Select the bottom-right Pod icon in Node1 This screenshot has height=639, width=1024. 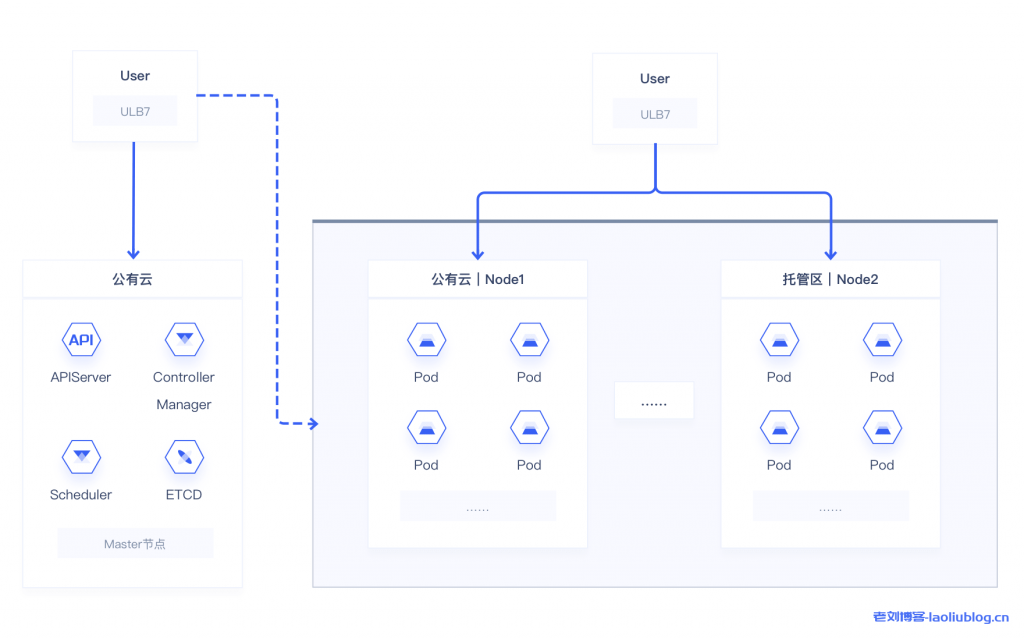[529, 428]
